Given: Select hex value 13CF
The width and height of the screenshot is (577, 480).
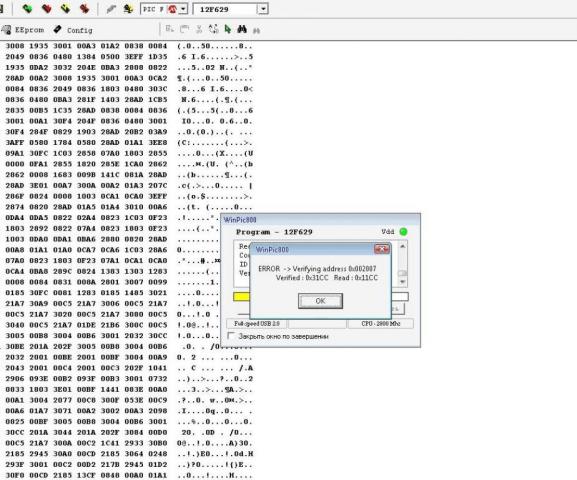Looking at the screenshot, I should [86, 475].
